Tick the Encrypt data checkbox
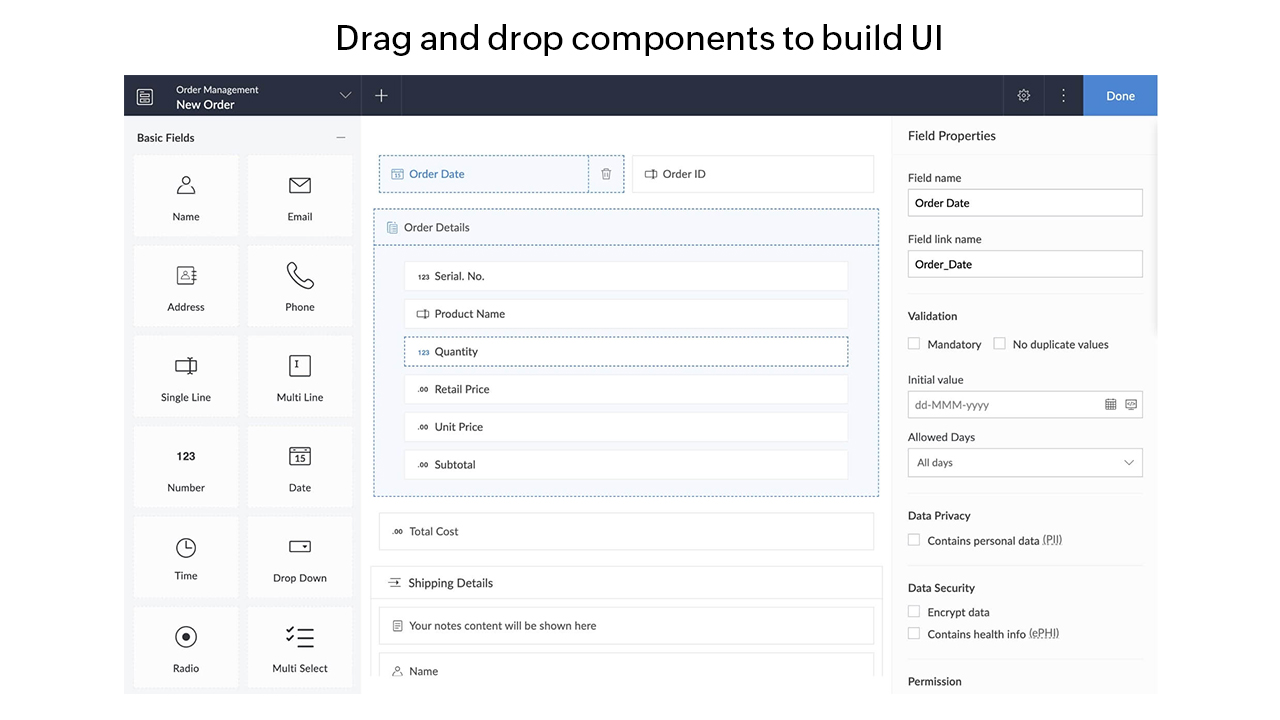Viewport: 1280px width, 720px height. point(914,612)
